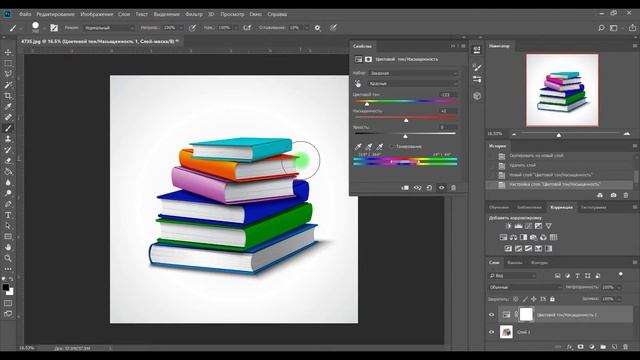Viewport: 640px width, 360px height.
Task: Select the Eraser tool
Action: (x=8, y=160)
